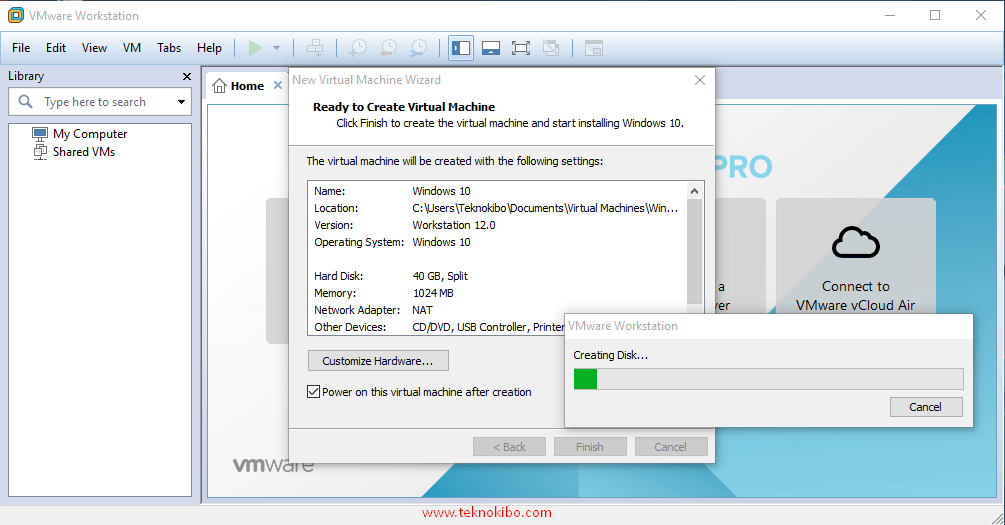Click the Library panel title
The image size is (1005, 525).
click(26, 76)
